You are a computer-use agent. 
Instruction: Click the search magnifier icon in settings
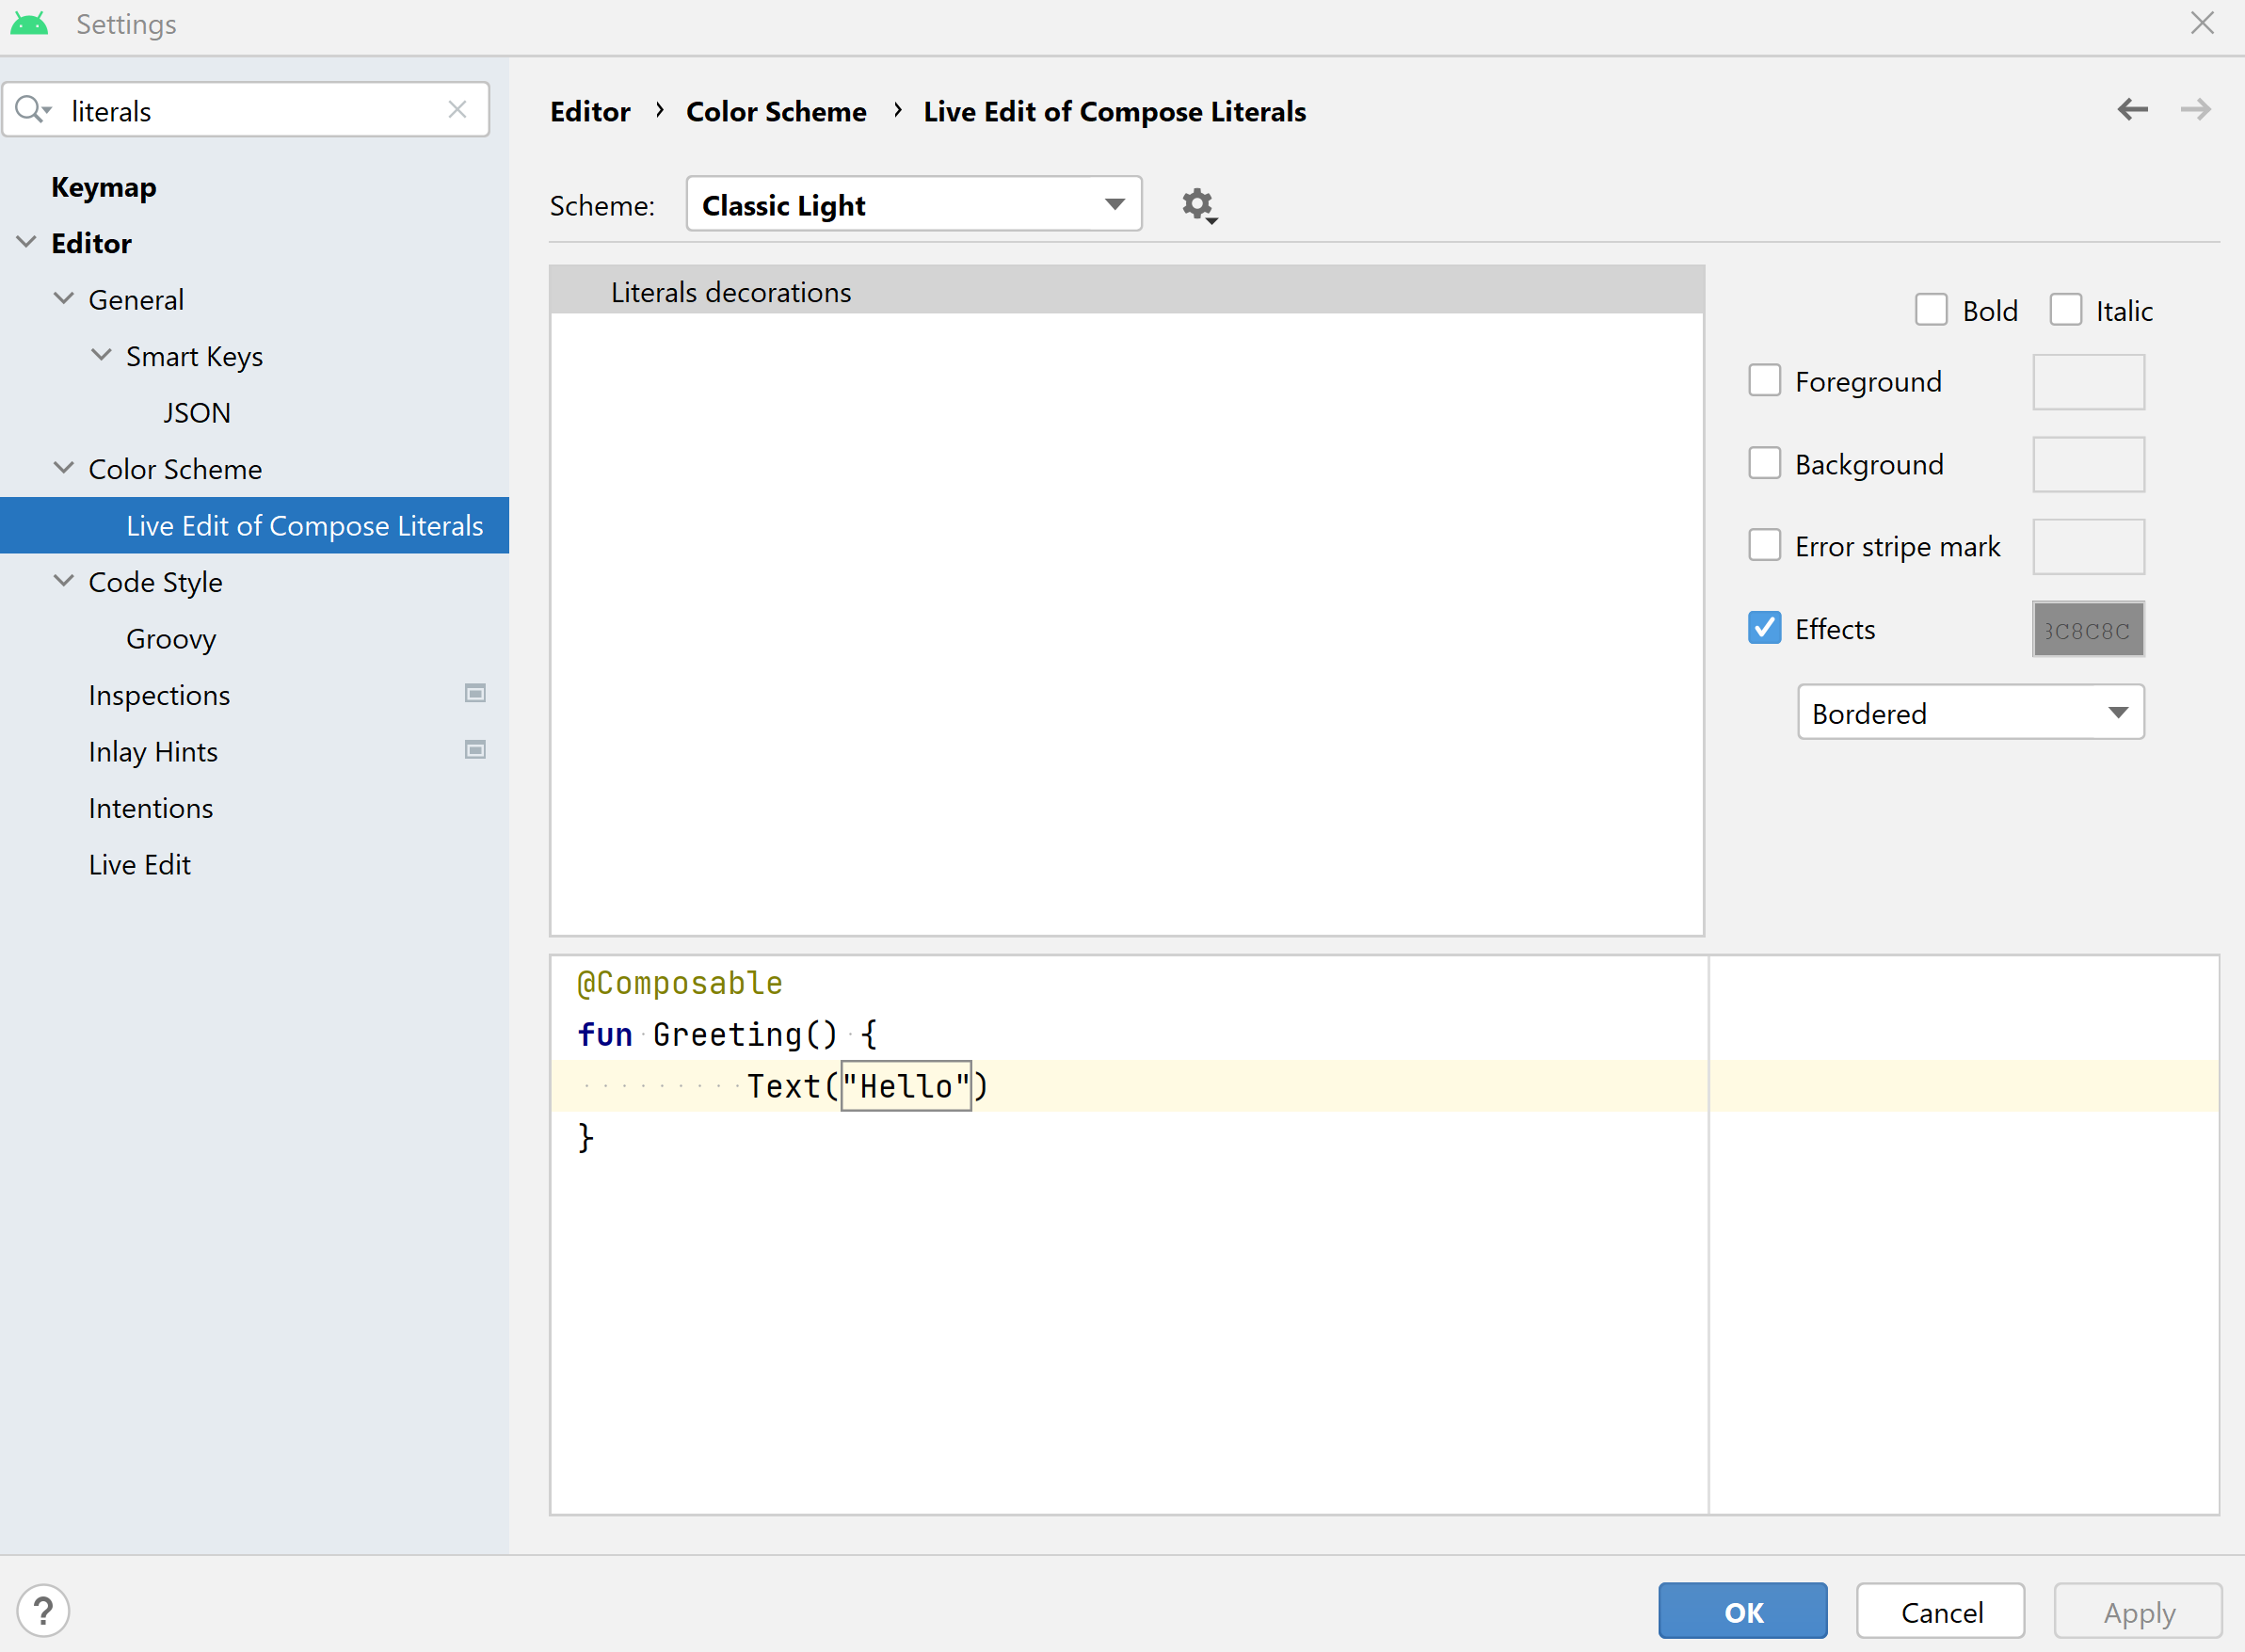pos(32,109)
